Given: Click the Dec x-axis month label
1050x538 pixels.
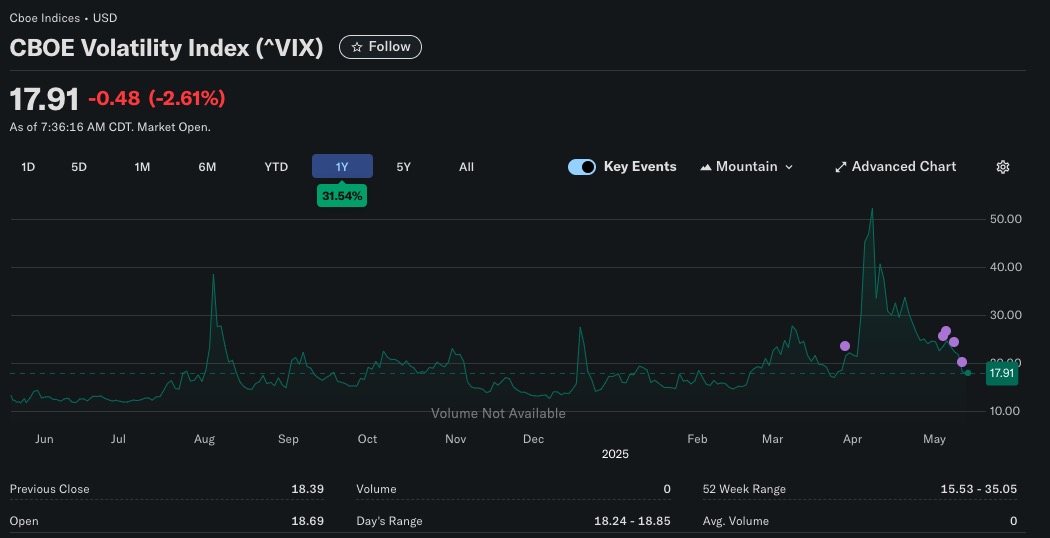Looking at the screenshot, I should point(534,440).
